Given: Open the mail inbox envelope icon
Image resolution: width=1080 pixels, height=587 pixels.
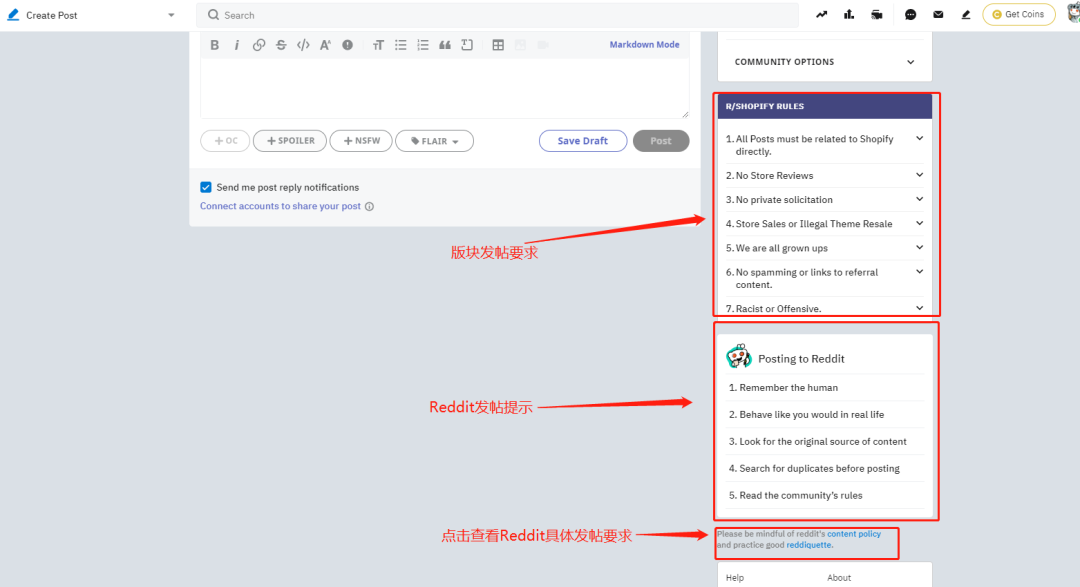Looking at the screenshot, I should (938, 14).
